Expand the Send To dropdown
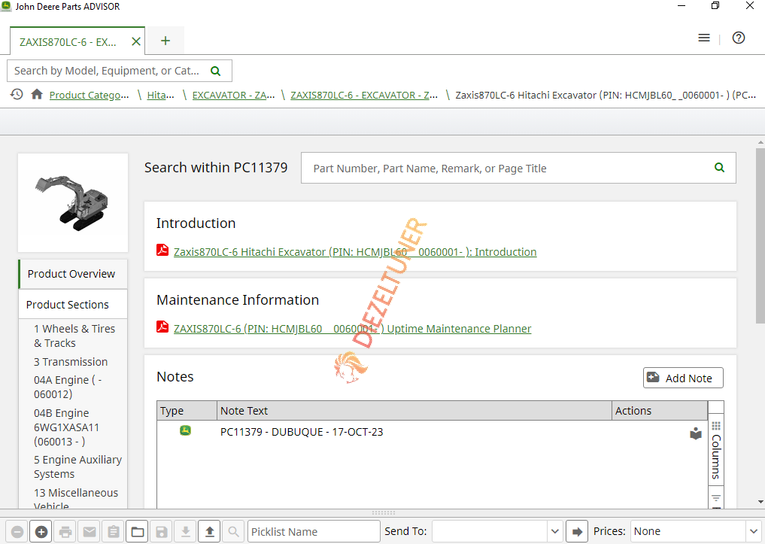This screenshot has width=765, height=544. pos(554,531)
